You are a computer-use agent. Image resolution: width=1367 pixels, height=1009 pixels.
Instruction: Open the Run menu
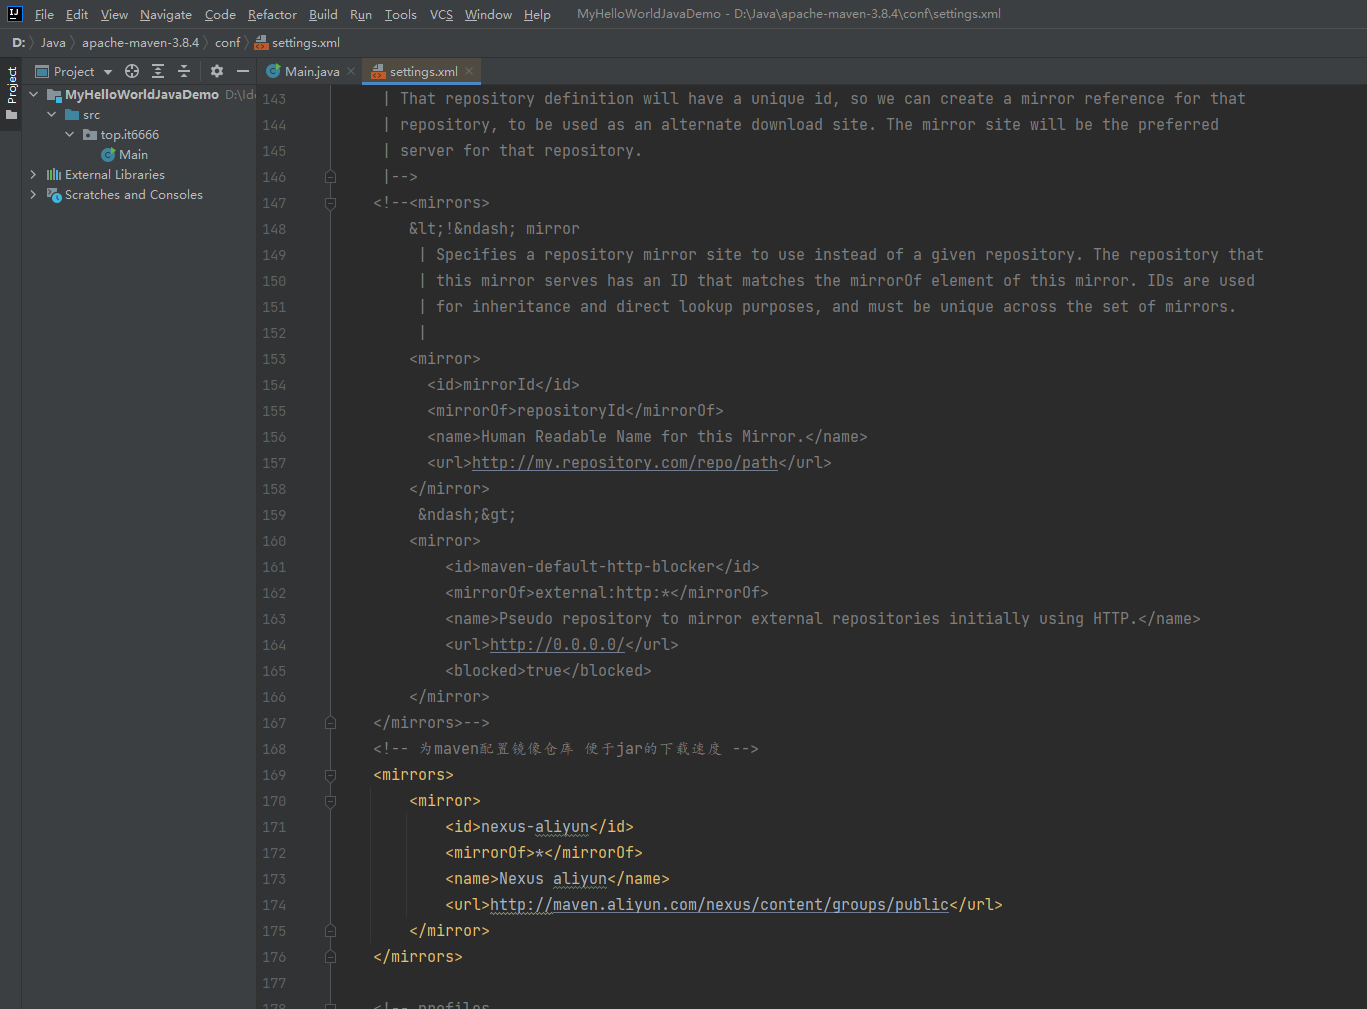coord(361,14)
